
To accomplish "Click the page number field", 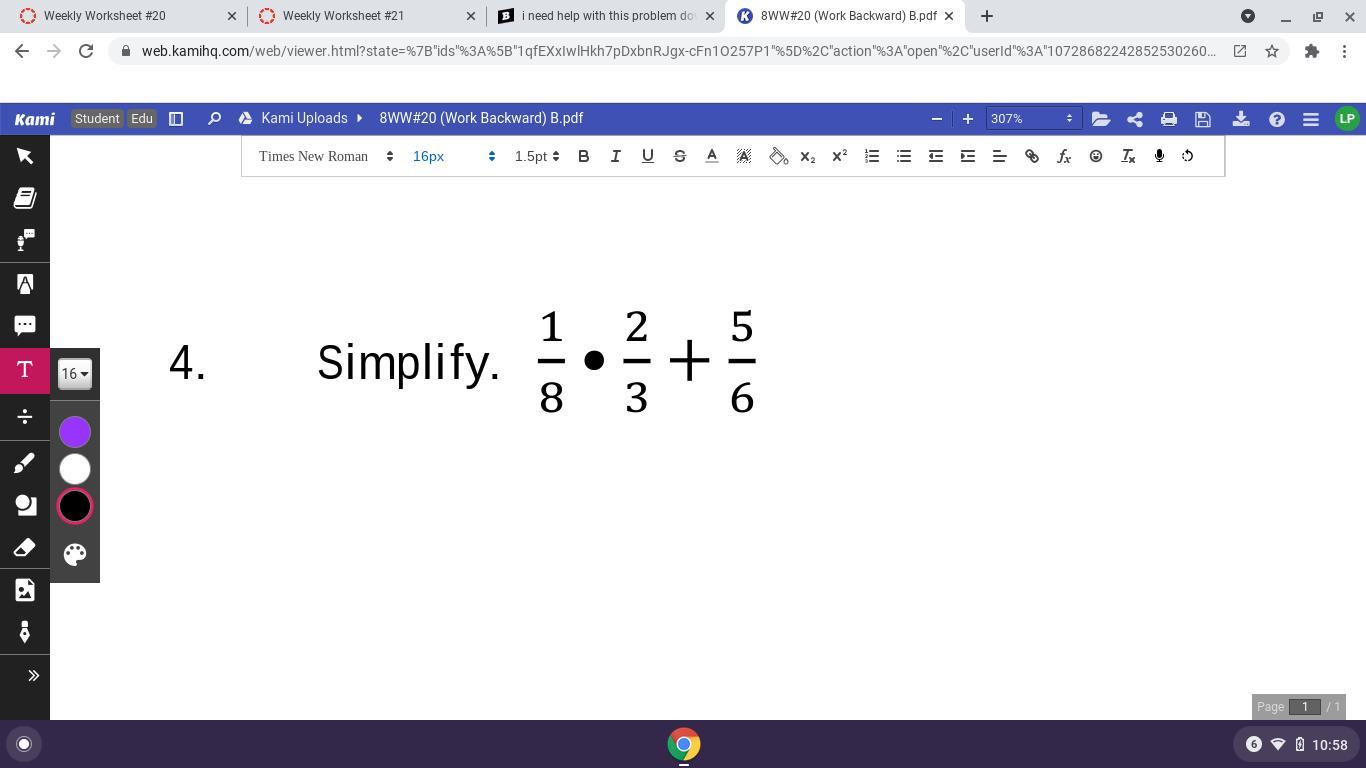I will click(1304, 707).
